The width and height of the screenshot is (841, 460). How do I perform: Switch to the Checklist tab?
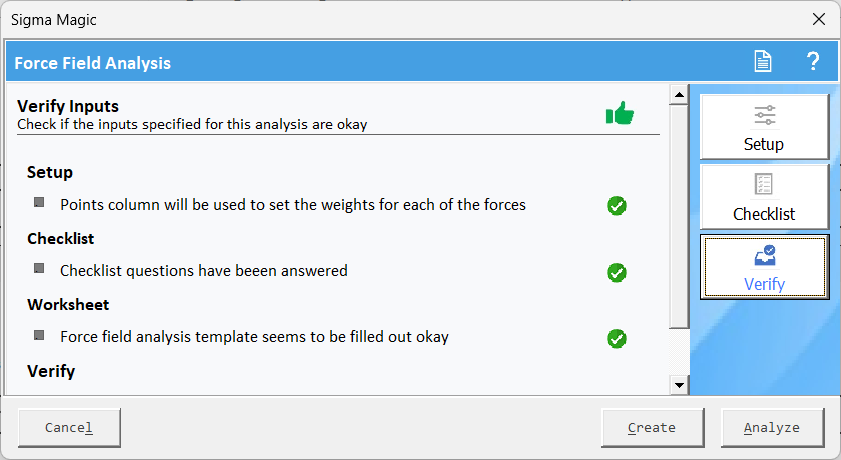[x=764, y=197]
